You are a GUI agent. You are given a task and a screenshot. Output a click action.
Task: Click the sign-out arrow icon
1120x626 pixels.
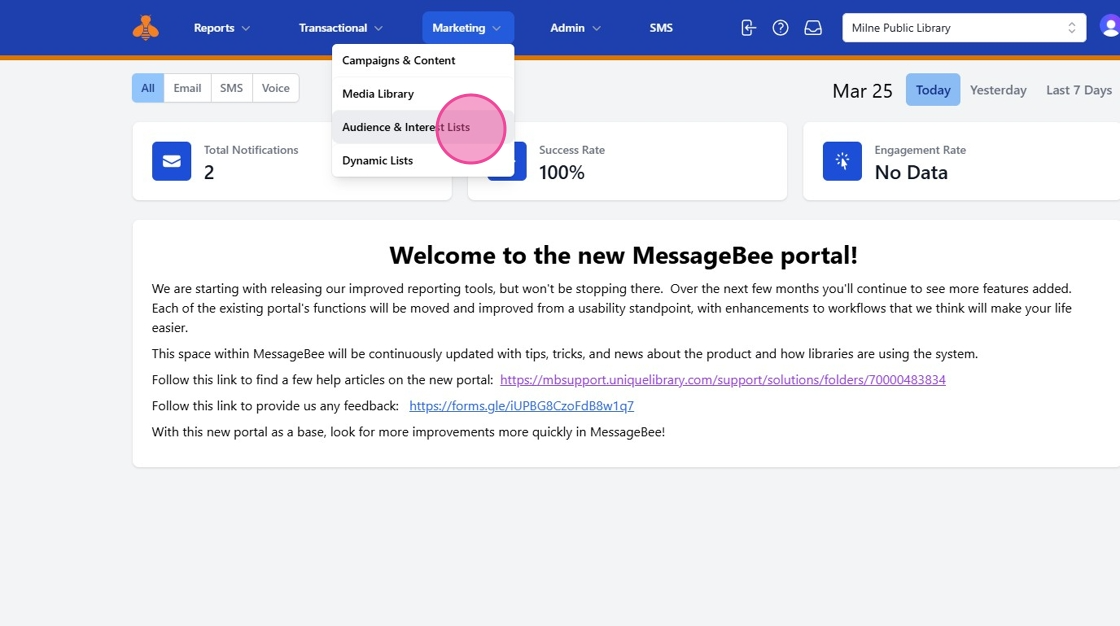click(748, 28)
